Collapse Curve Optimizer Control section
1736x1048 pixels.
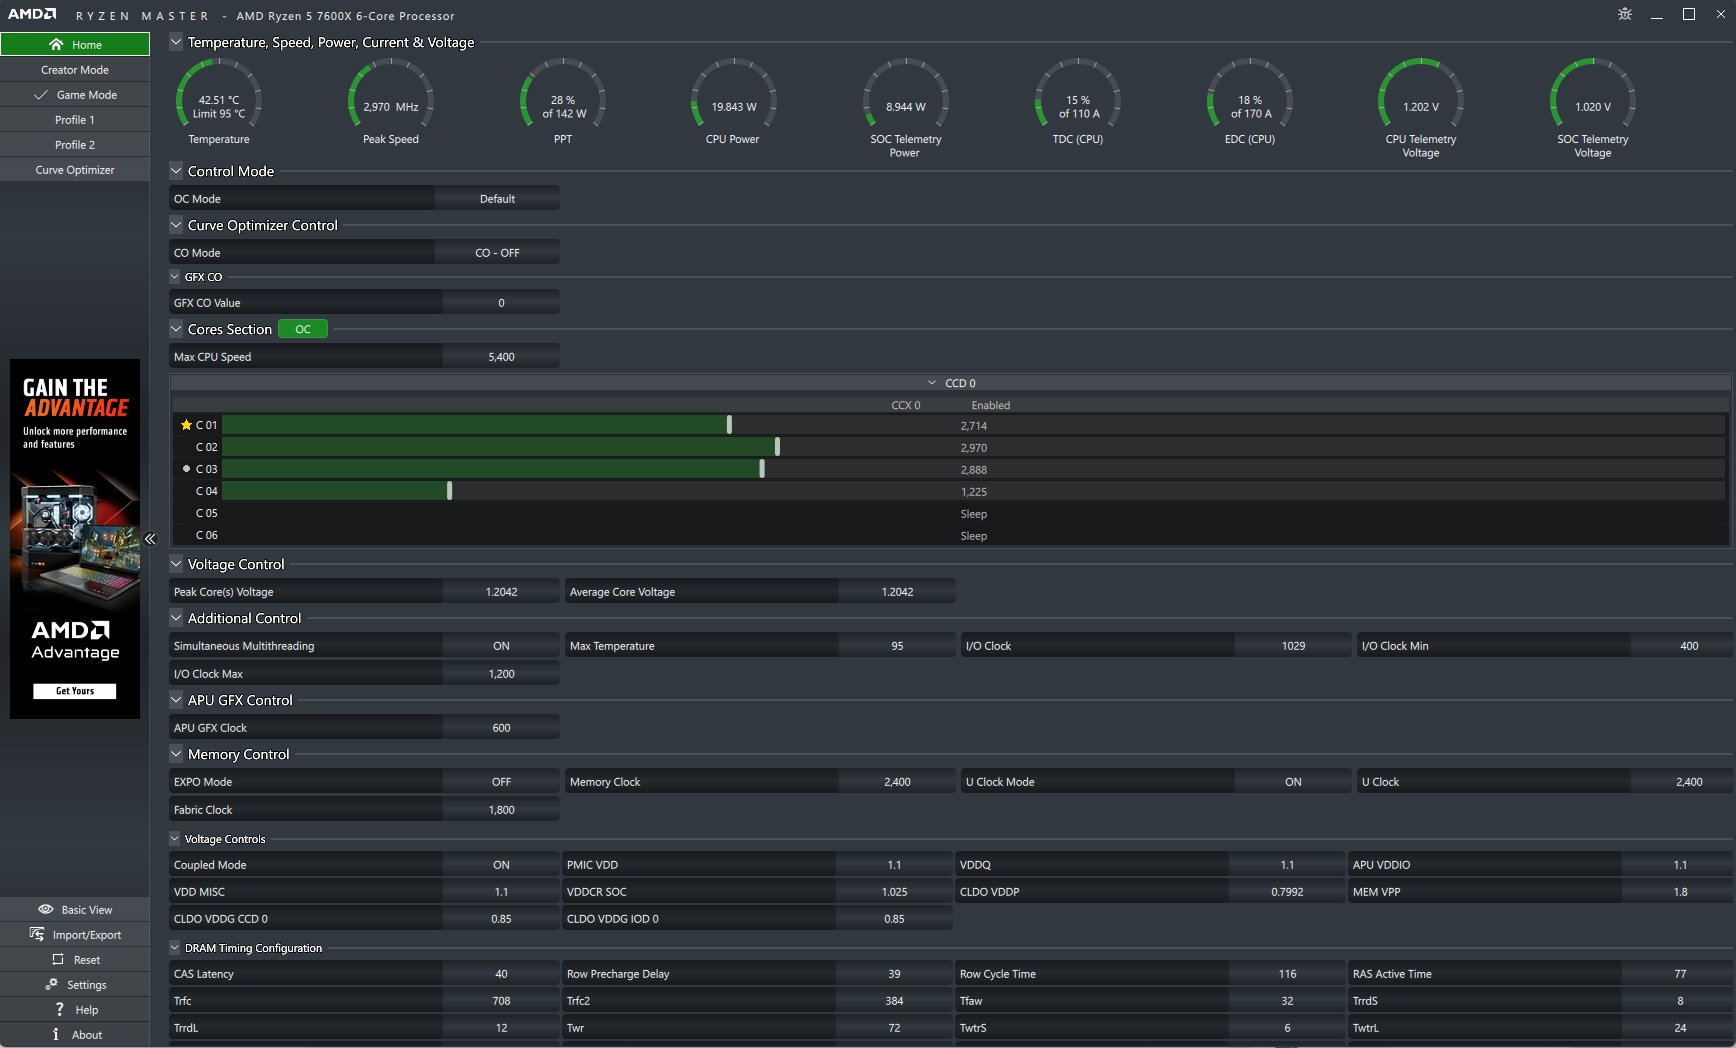tap(176, 225)
